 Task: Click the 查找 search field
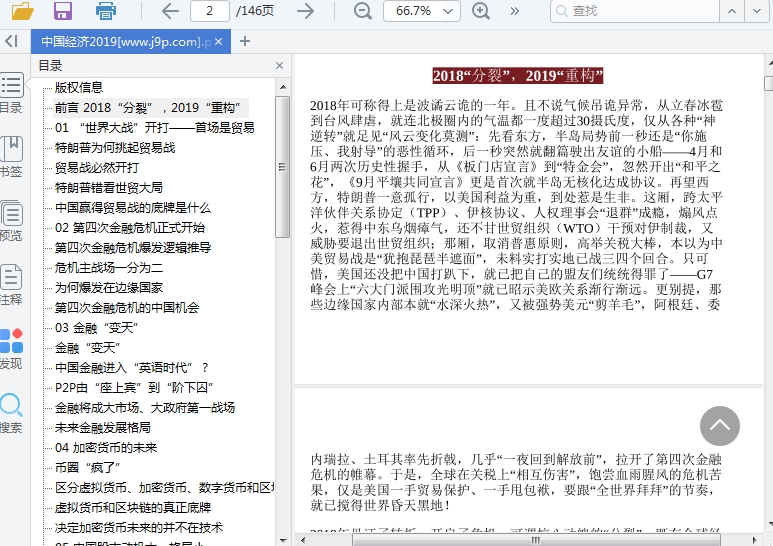[635, 11]
